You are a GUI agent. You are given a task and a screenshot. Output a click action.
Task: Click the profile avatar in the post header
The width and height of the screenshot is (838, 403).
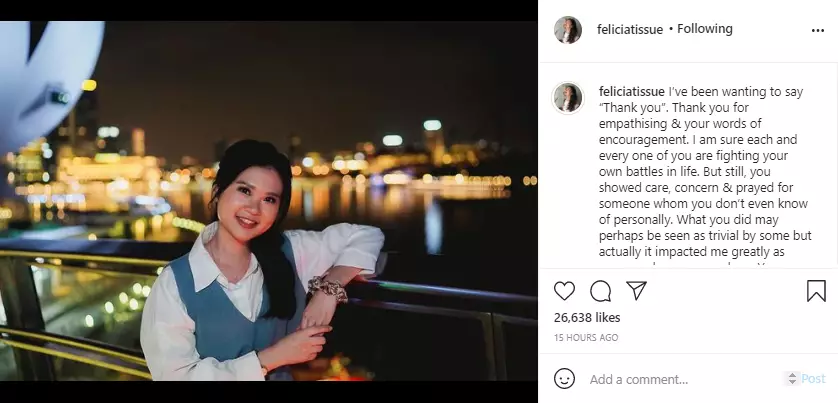pyautogui.click(x=568, y=30)
